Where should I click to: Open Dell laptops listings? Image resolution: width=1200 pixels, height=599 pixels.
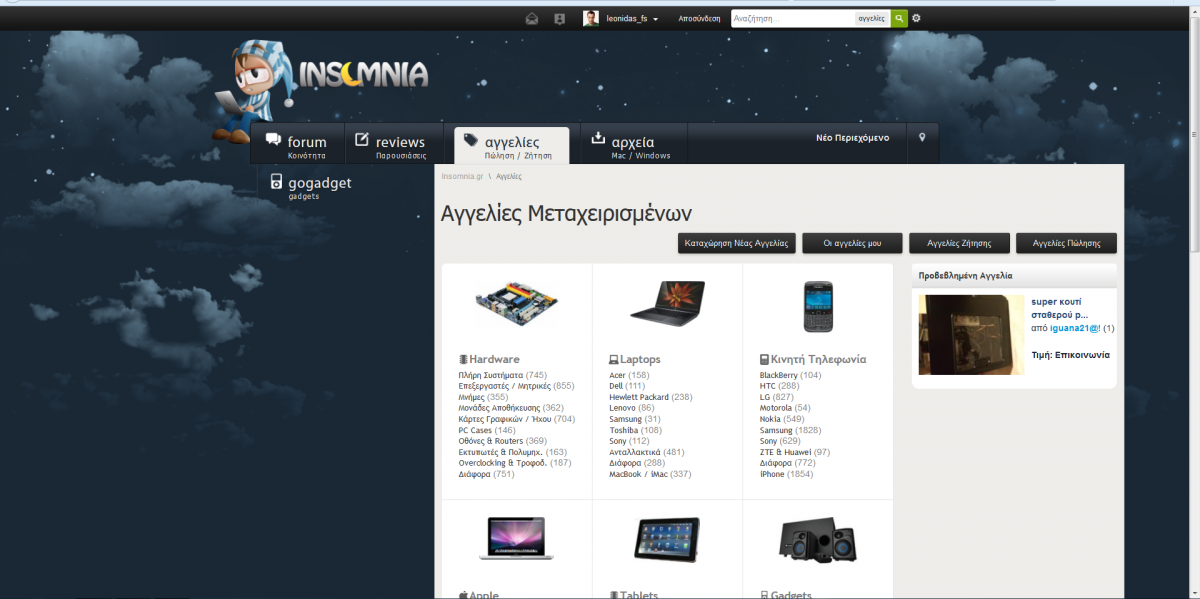616,386
